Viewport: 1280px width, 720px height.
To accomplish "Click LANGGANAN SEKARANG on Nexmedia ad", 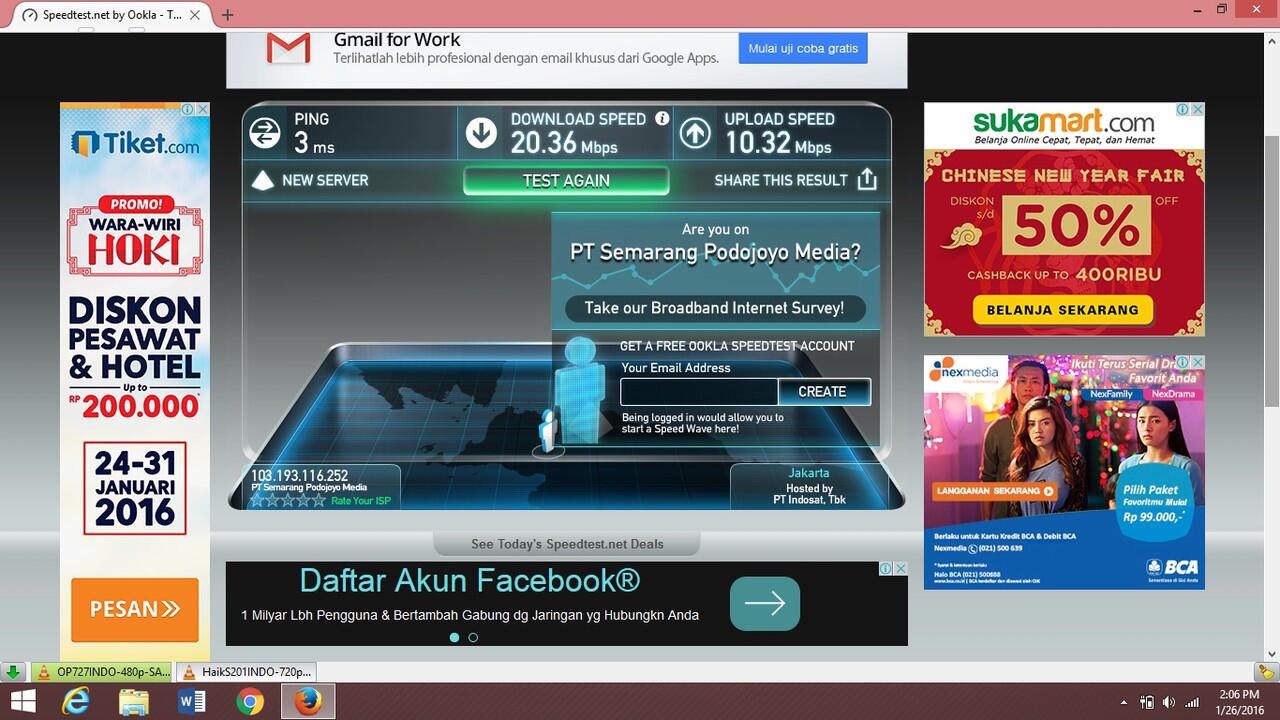I will pyautogui.click(x=996, y=491).
